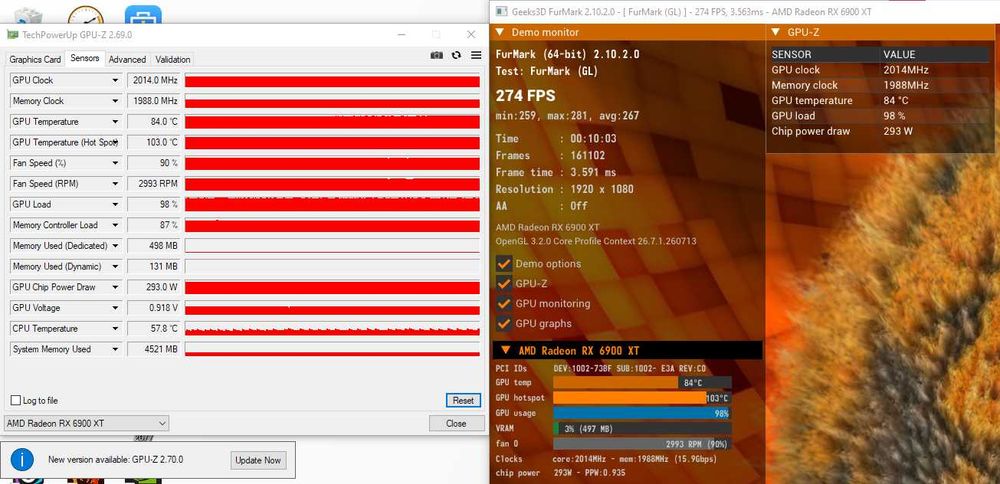1000x484 pixels.
Task: Click the CPU Temperature sensor graph
Action: [332, 329]
